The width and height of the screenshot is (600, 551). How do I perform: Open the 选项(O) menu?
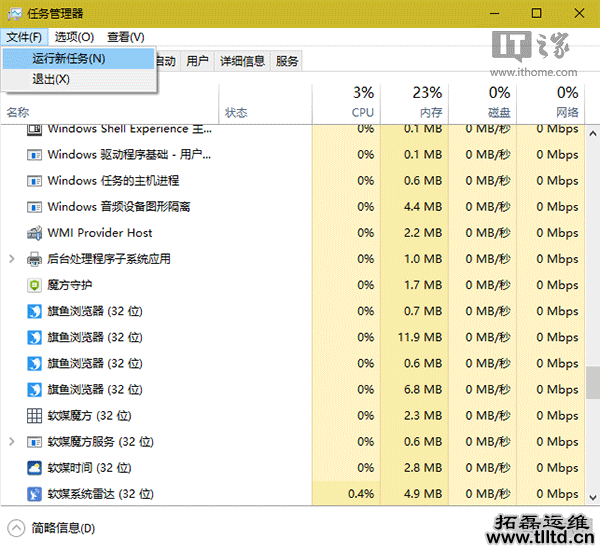pyautogui.click(x=74, y=37)
